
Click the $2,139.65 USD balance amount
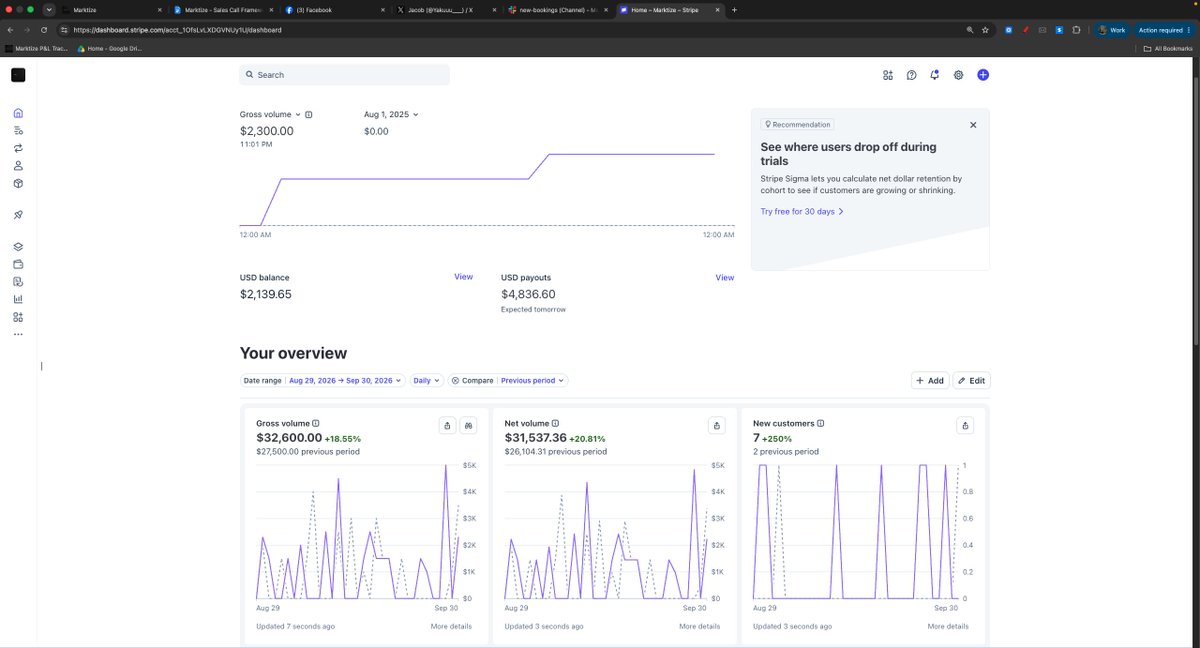click(x=266, y=295)
